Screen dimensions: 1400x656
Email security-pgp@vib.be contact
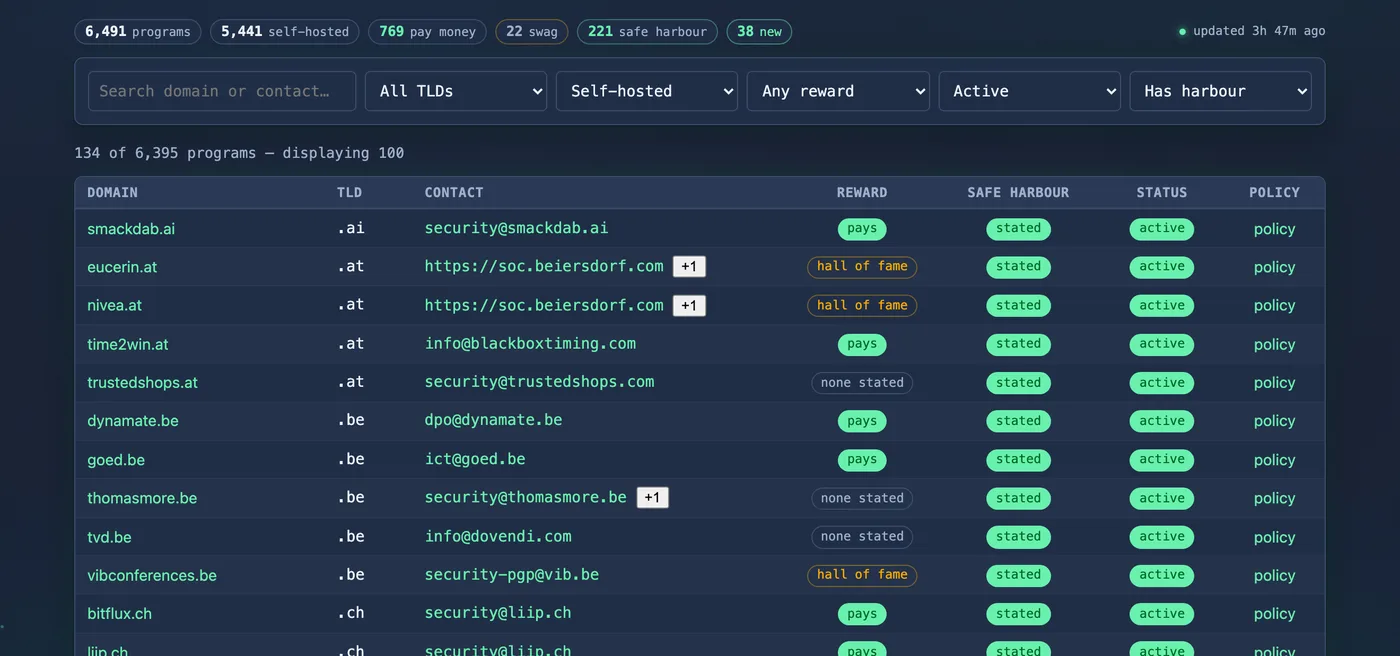click(512, 574)
